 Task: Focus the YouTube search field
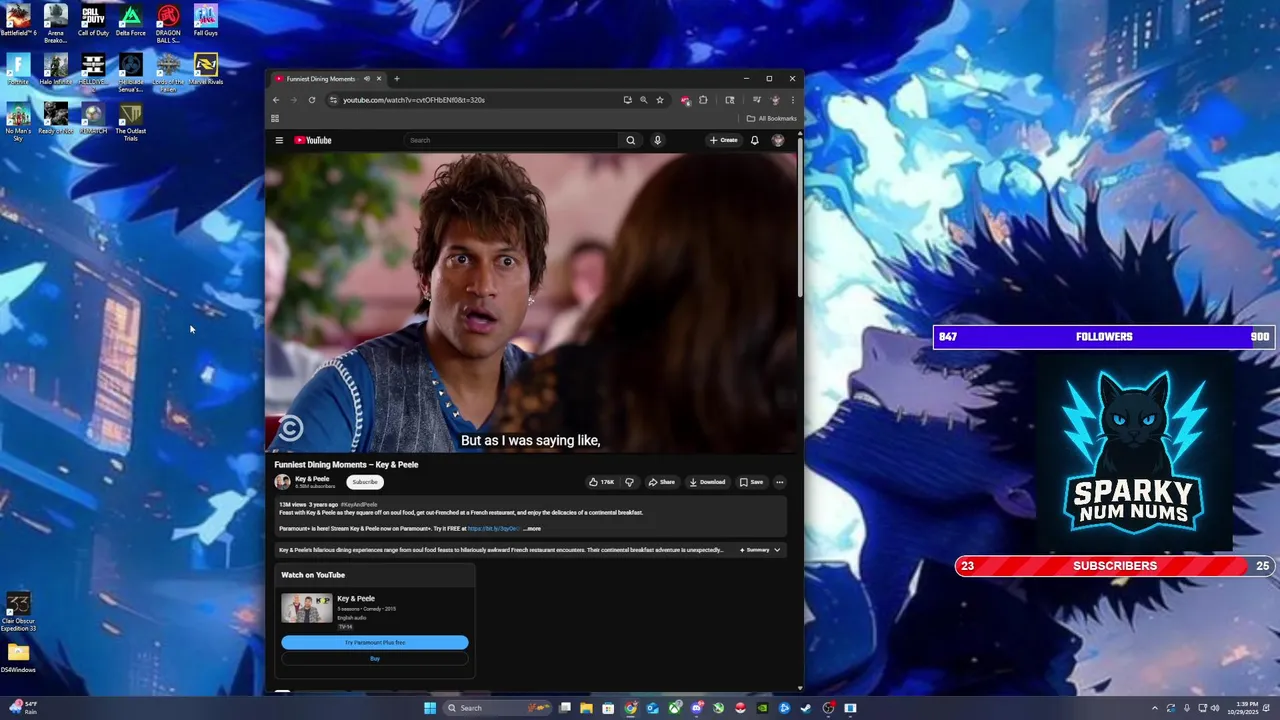pos(512,140)
